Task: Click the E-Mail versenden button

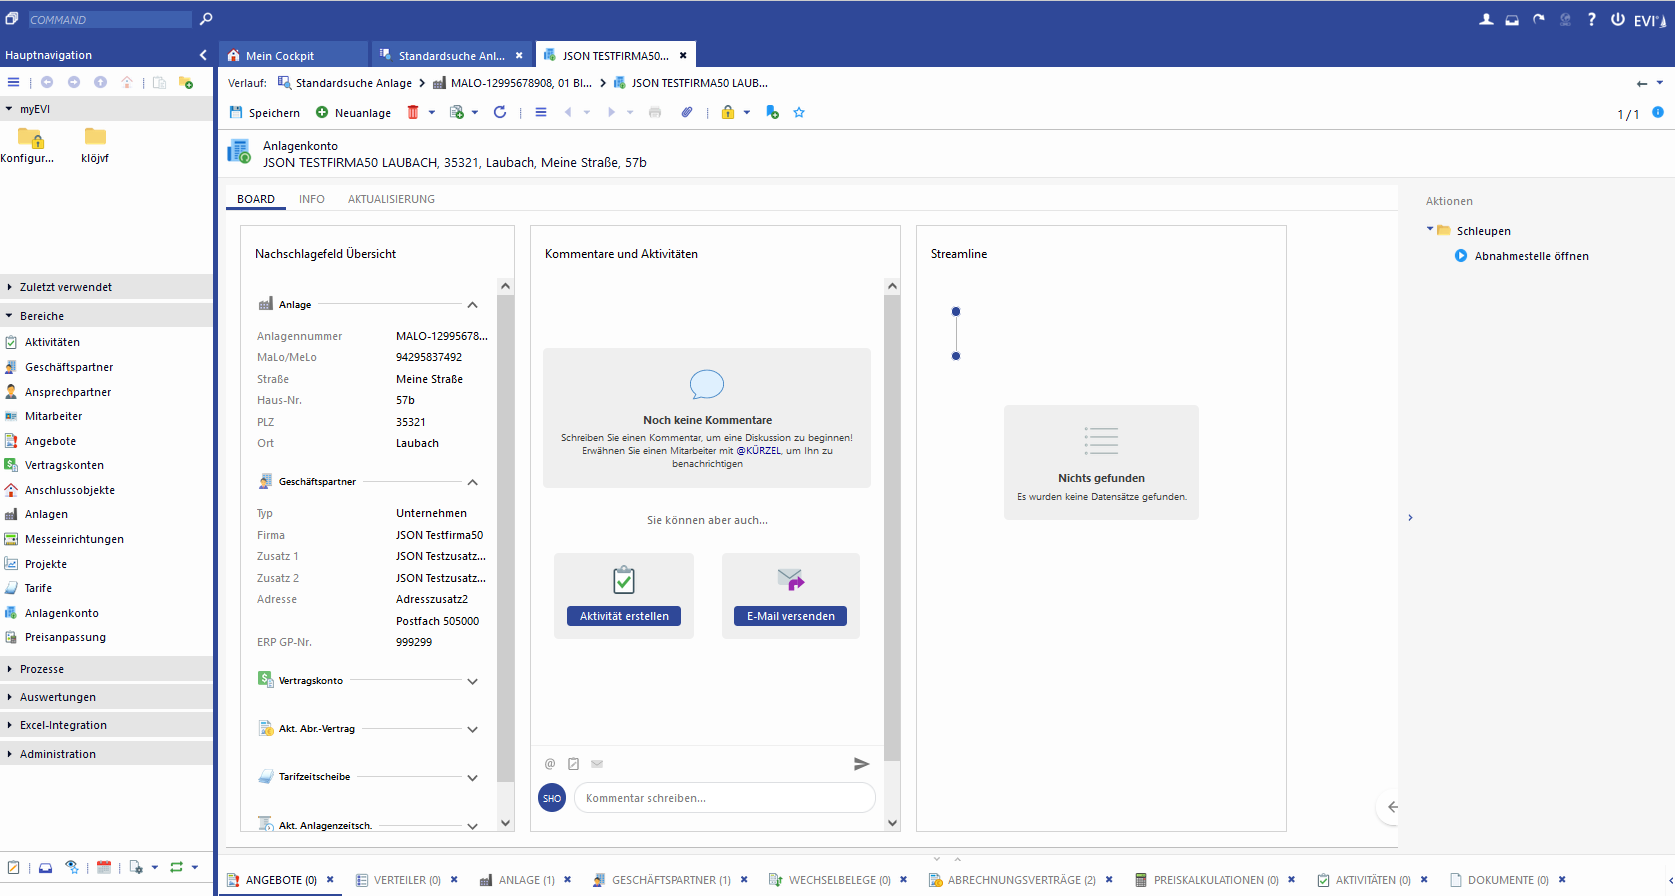Action: [x=790, y=616]
